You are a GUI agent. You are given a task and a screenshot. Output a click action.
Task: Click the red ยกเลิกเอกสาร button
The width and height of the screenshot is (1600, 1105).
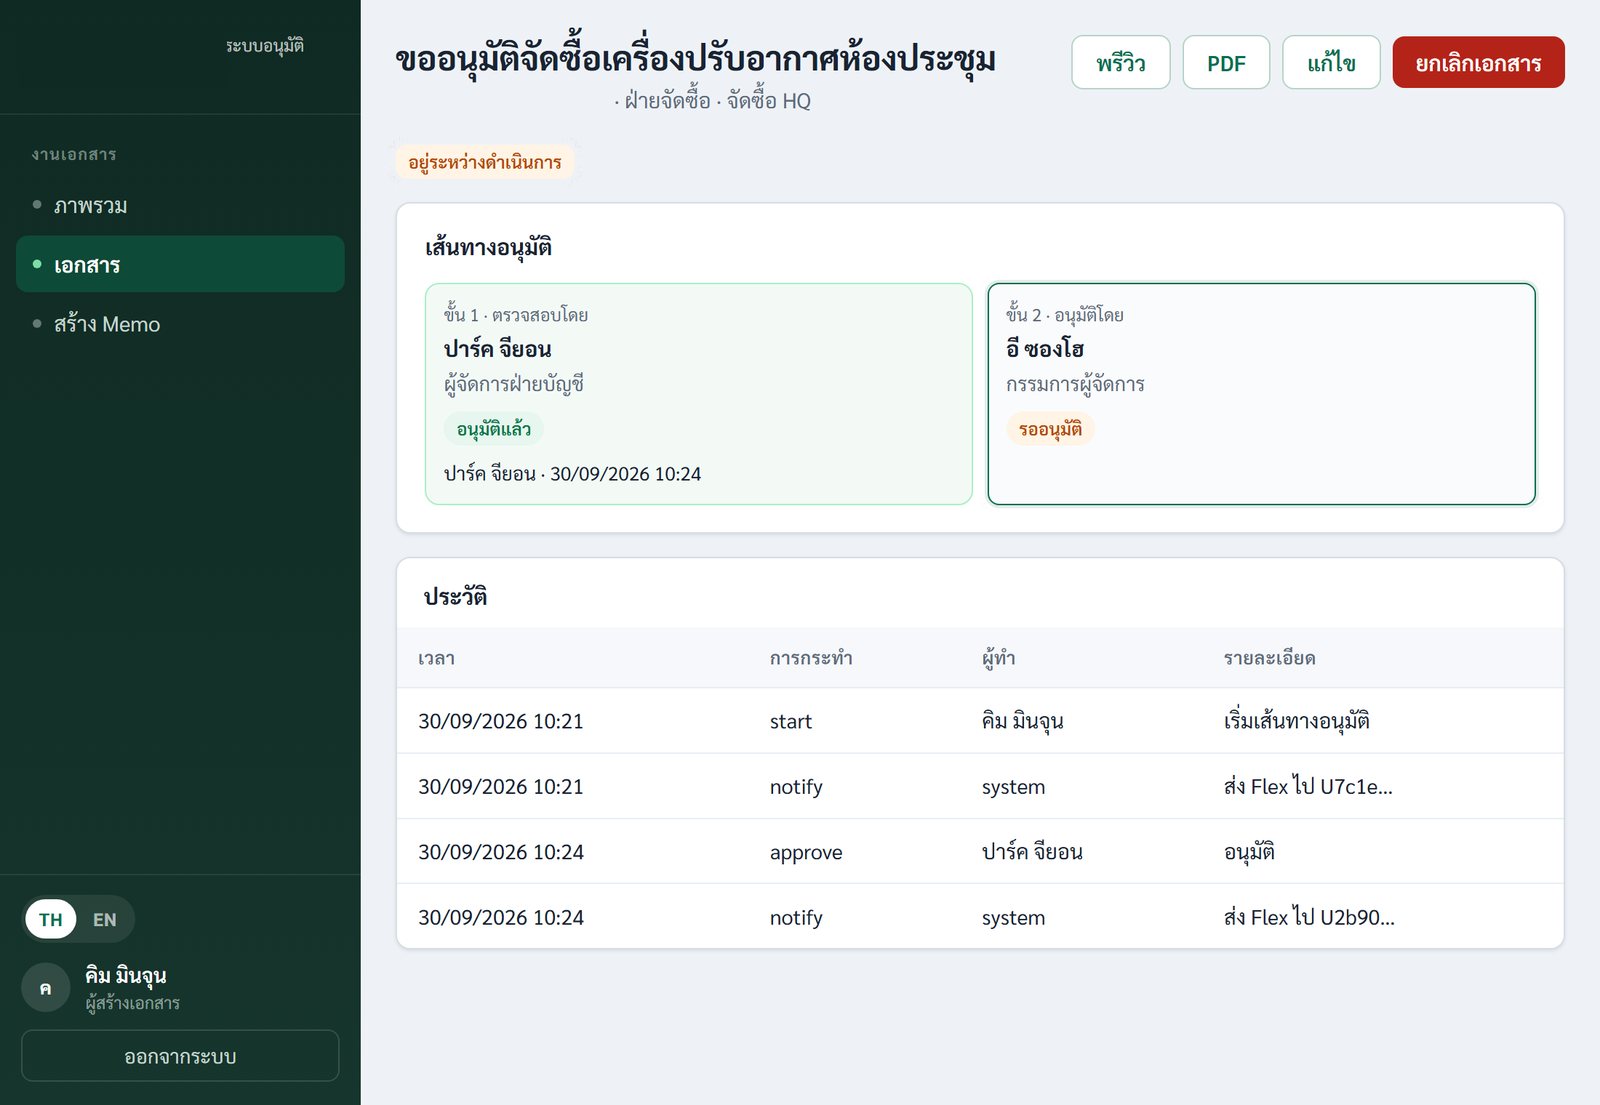(1478, 63)
